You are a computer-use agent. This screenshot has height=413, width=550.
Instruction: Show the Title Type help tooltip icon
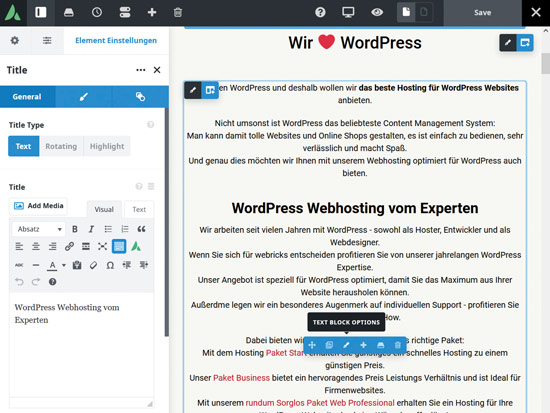(x=150, y=125)
